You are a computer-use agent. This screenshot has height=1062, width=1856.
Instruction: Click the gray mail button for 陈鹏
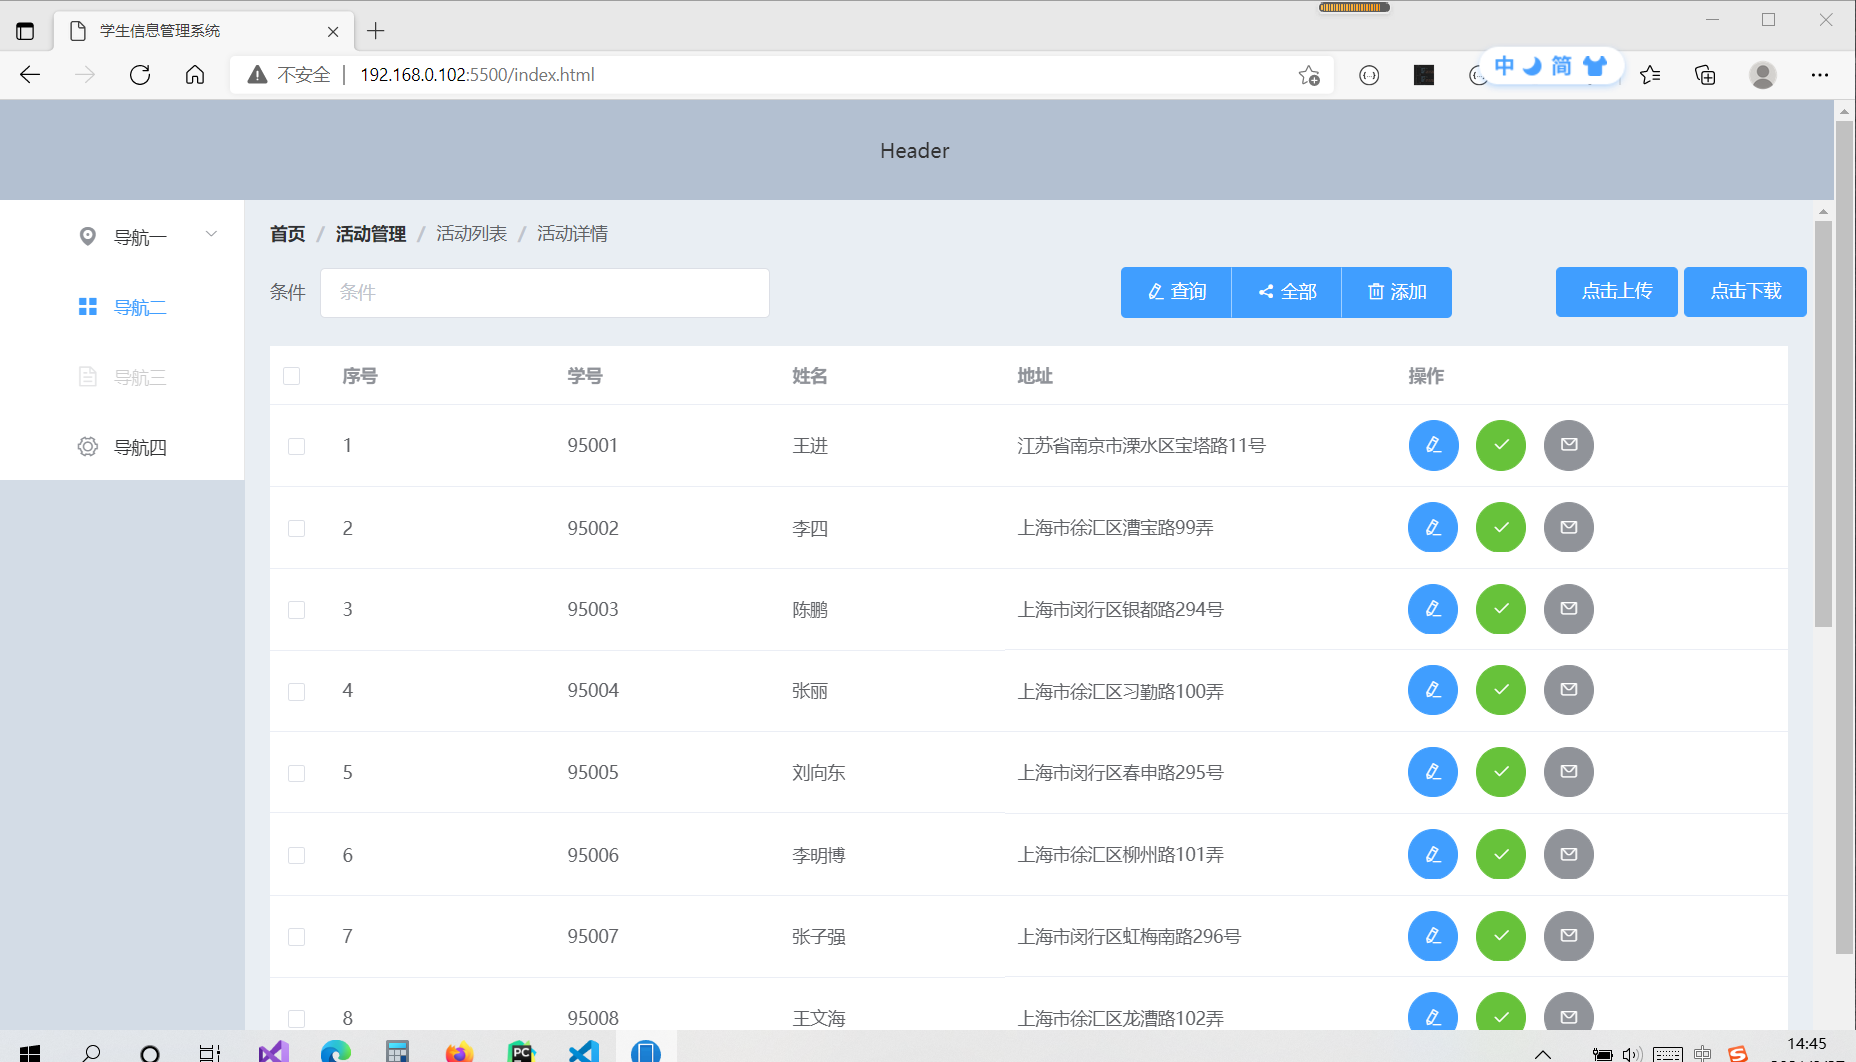(1569, 609)
